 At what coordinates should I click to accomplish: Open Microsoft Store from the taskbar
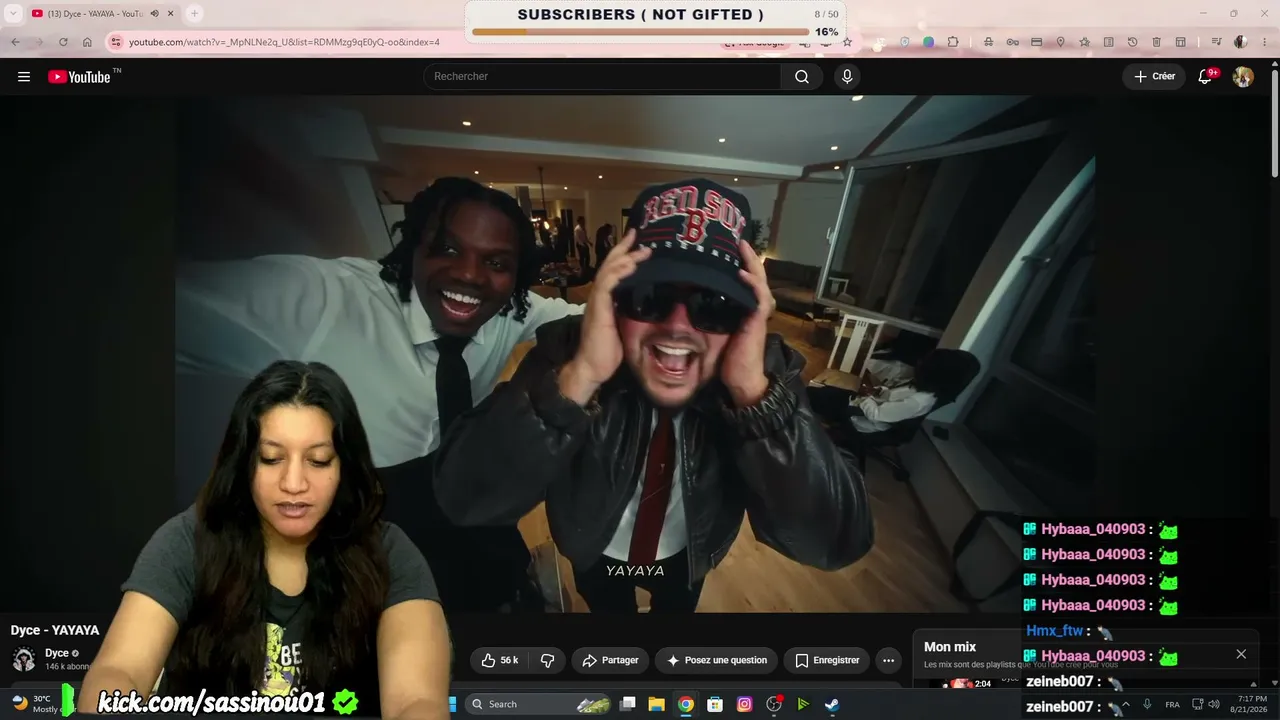[715, 704]
